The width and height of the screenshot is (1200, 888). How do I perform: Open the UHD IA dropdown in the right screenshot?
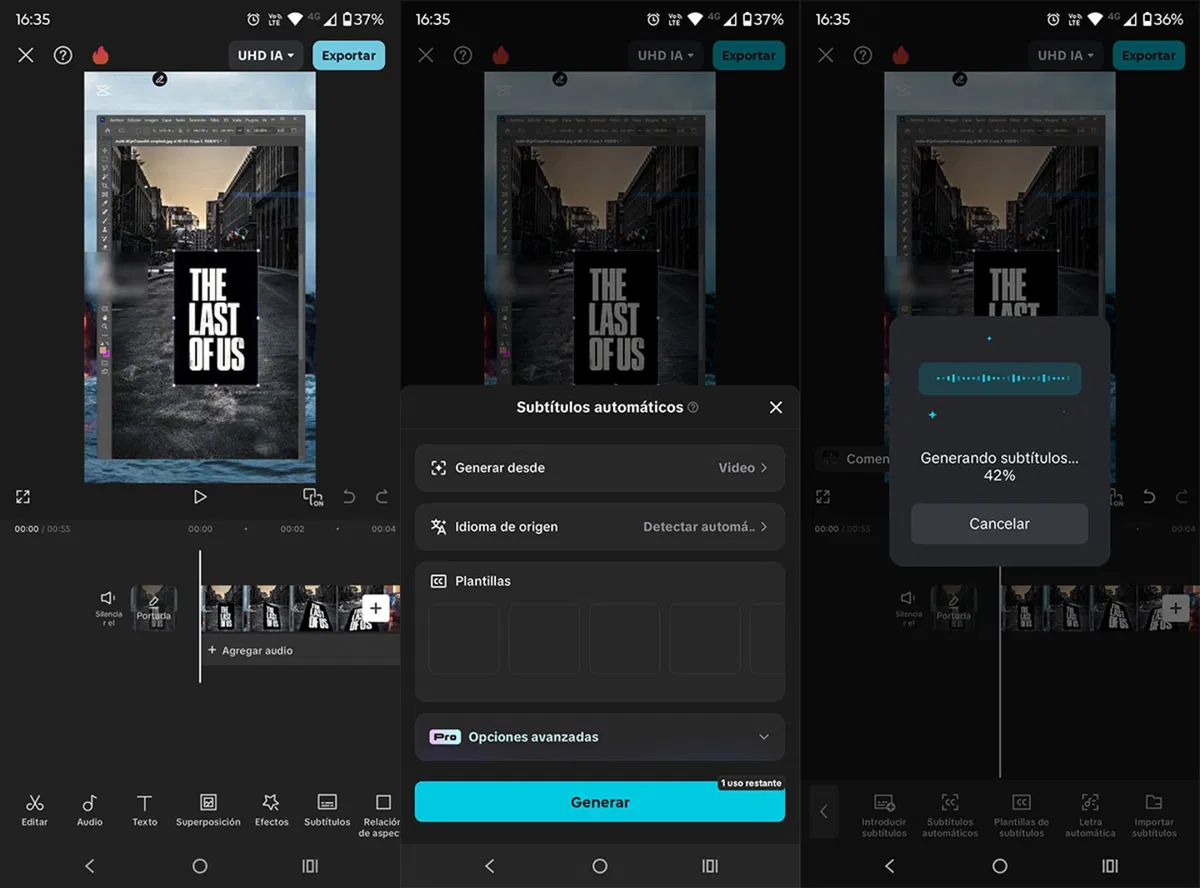coord(1066,55)
